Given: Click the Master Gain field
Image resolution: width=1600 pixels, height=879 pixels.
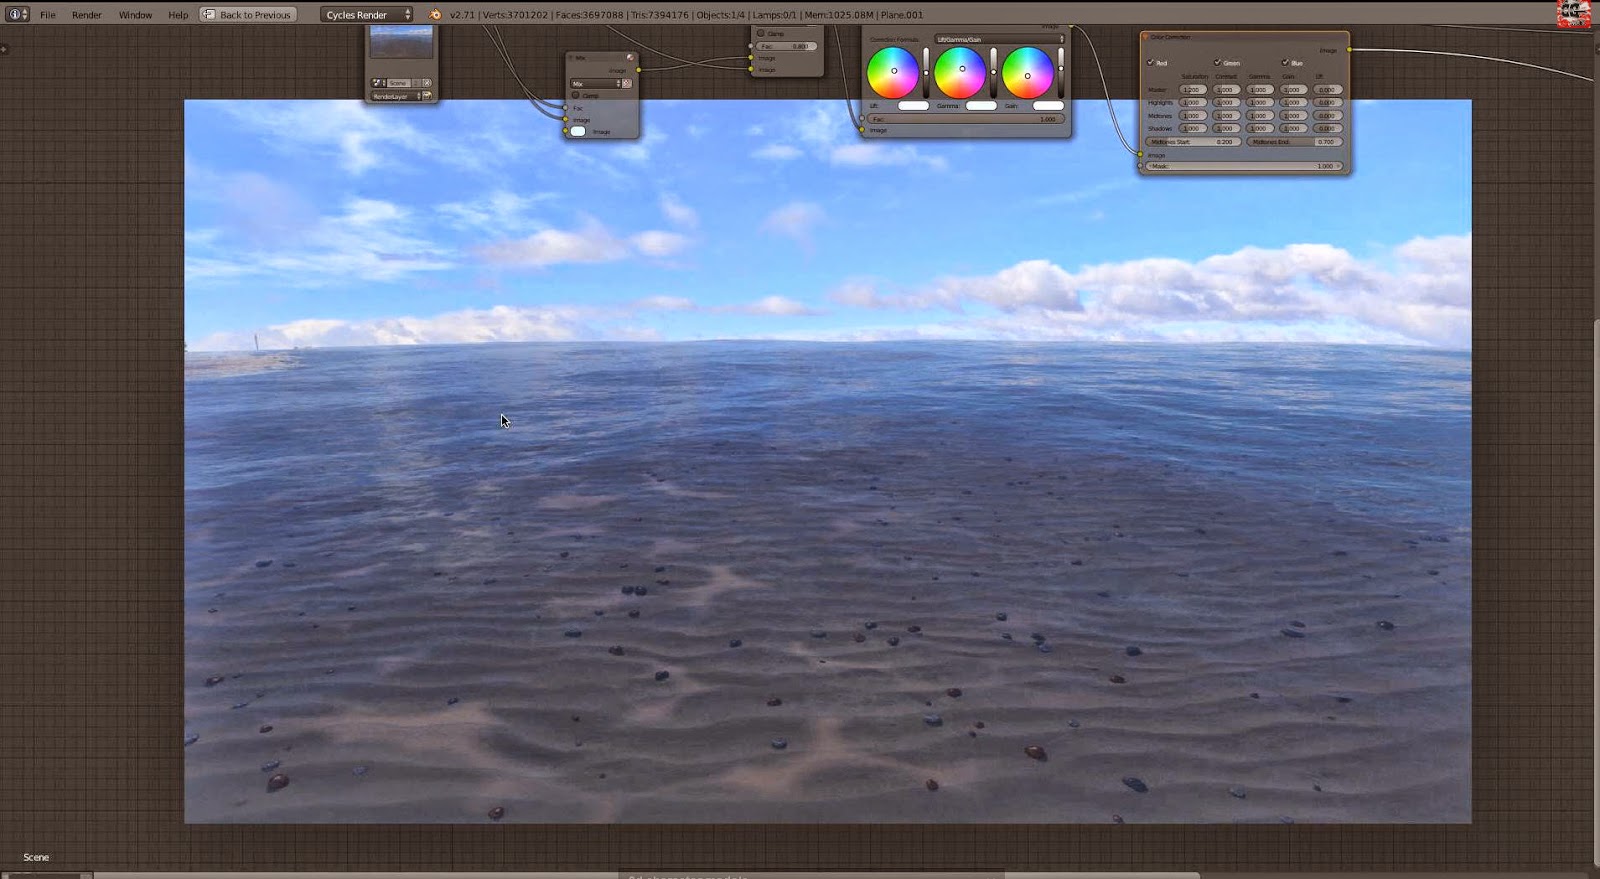Looking at the screenshot, I should point(1294,90).
